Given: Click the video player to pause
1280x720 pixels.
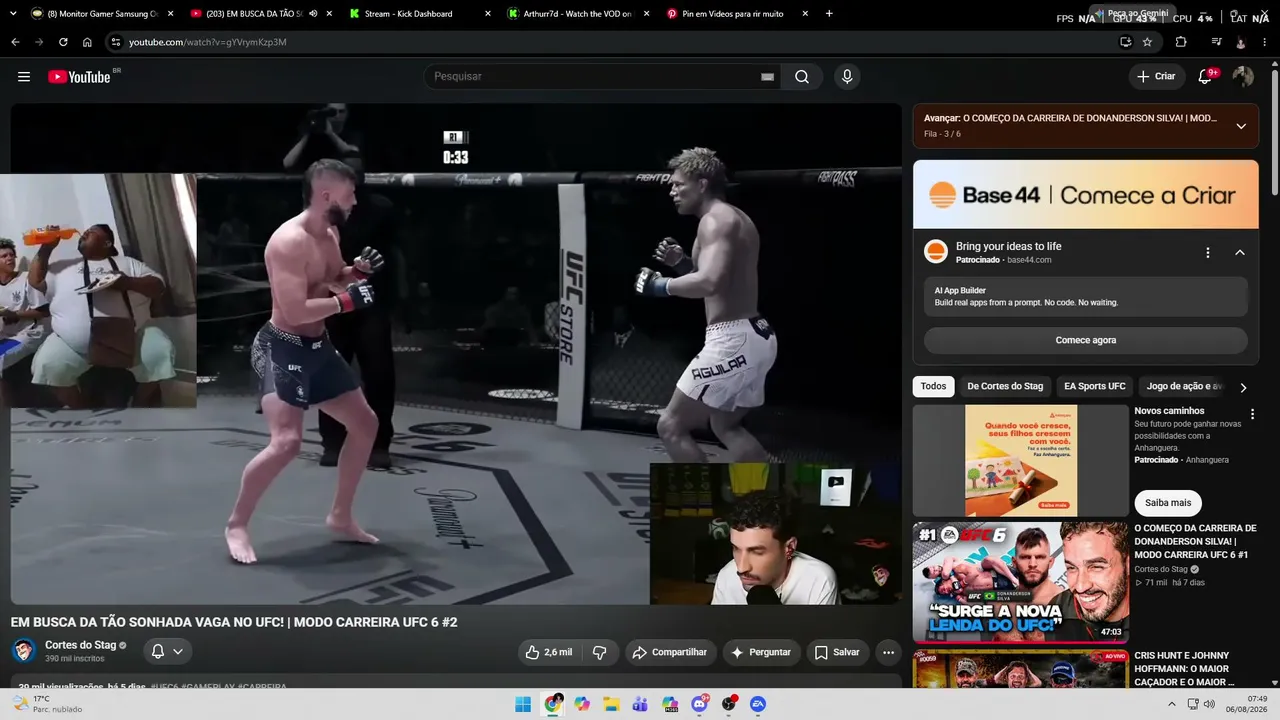Looking at the screenshot, I should tap(456, 354).
